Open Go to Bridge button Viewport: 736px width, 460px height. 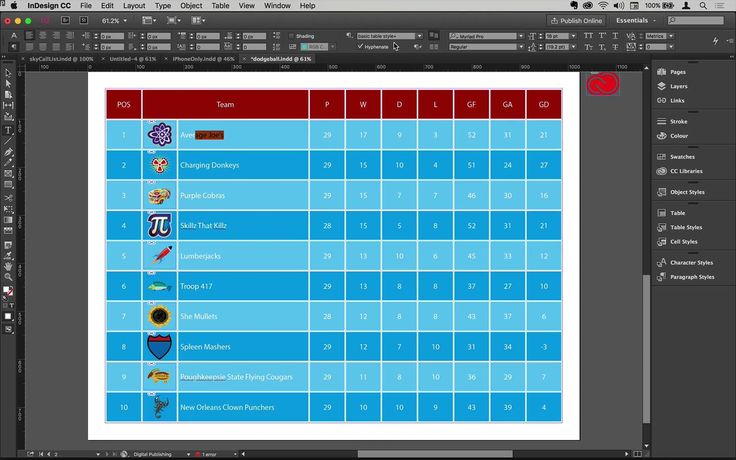(65, 21)
